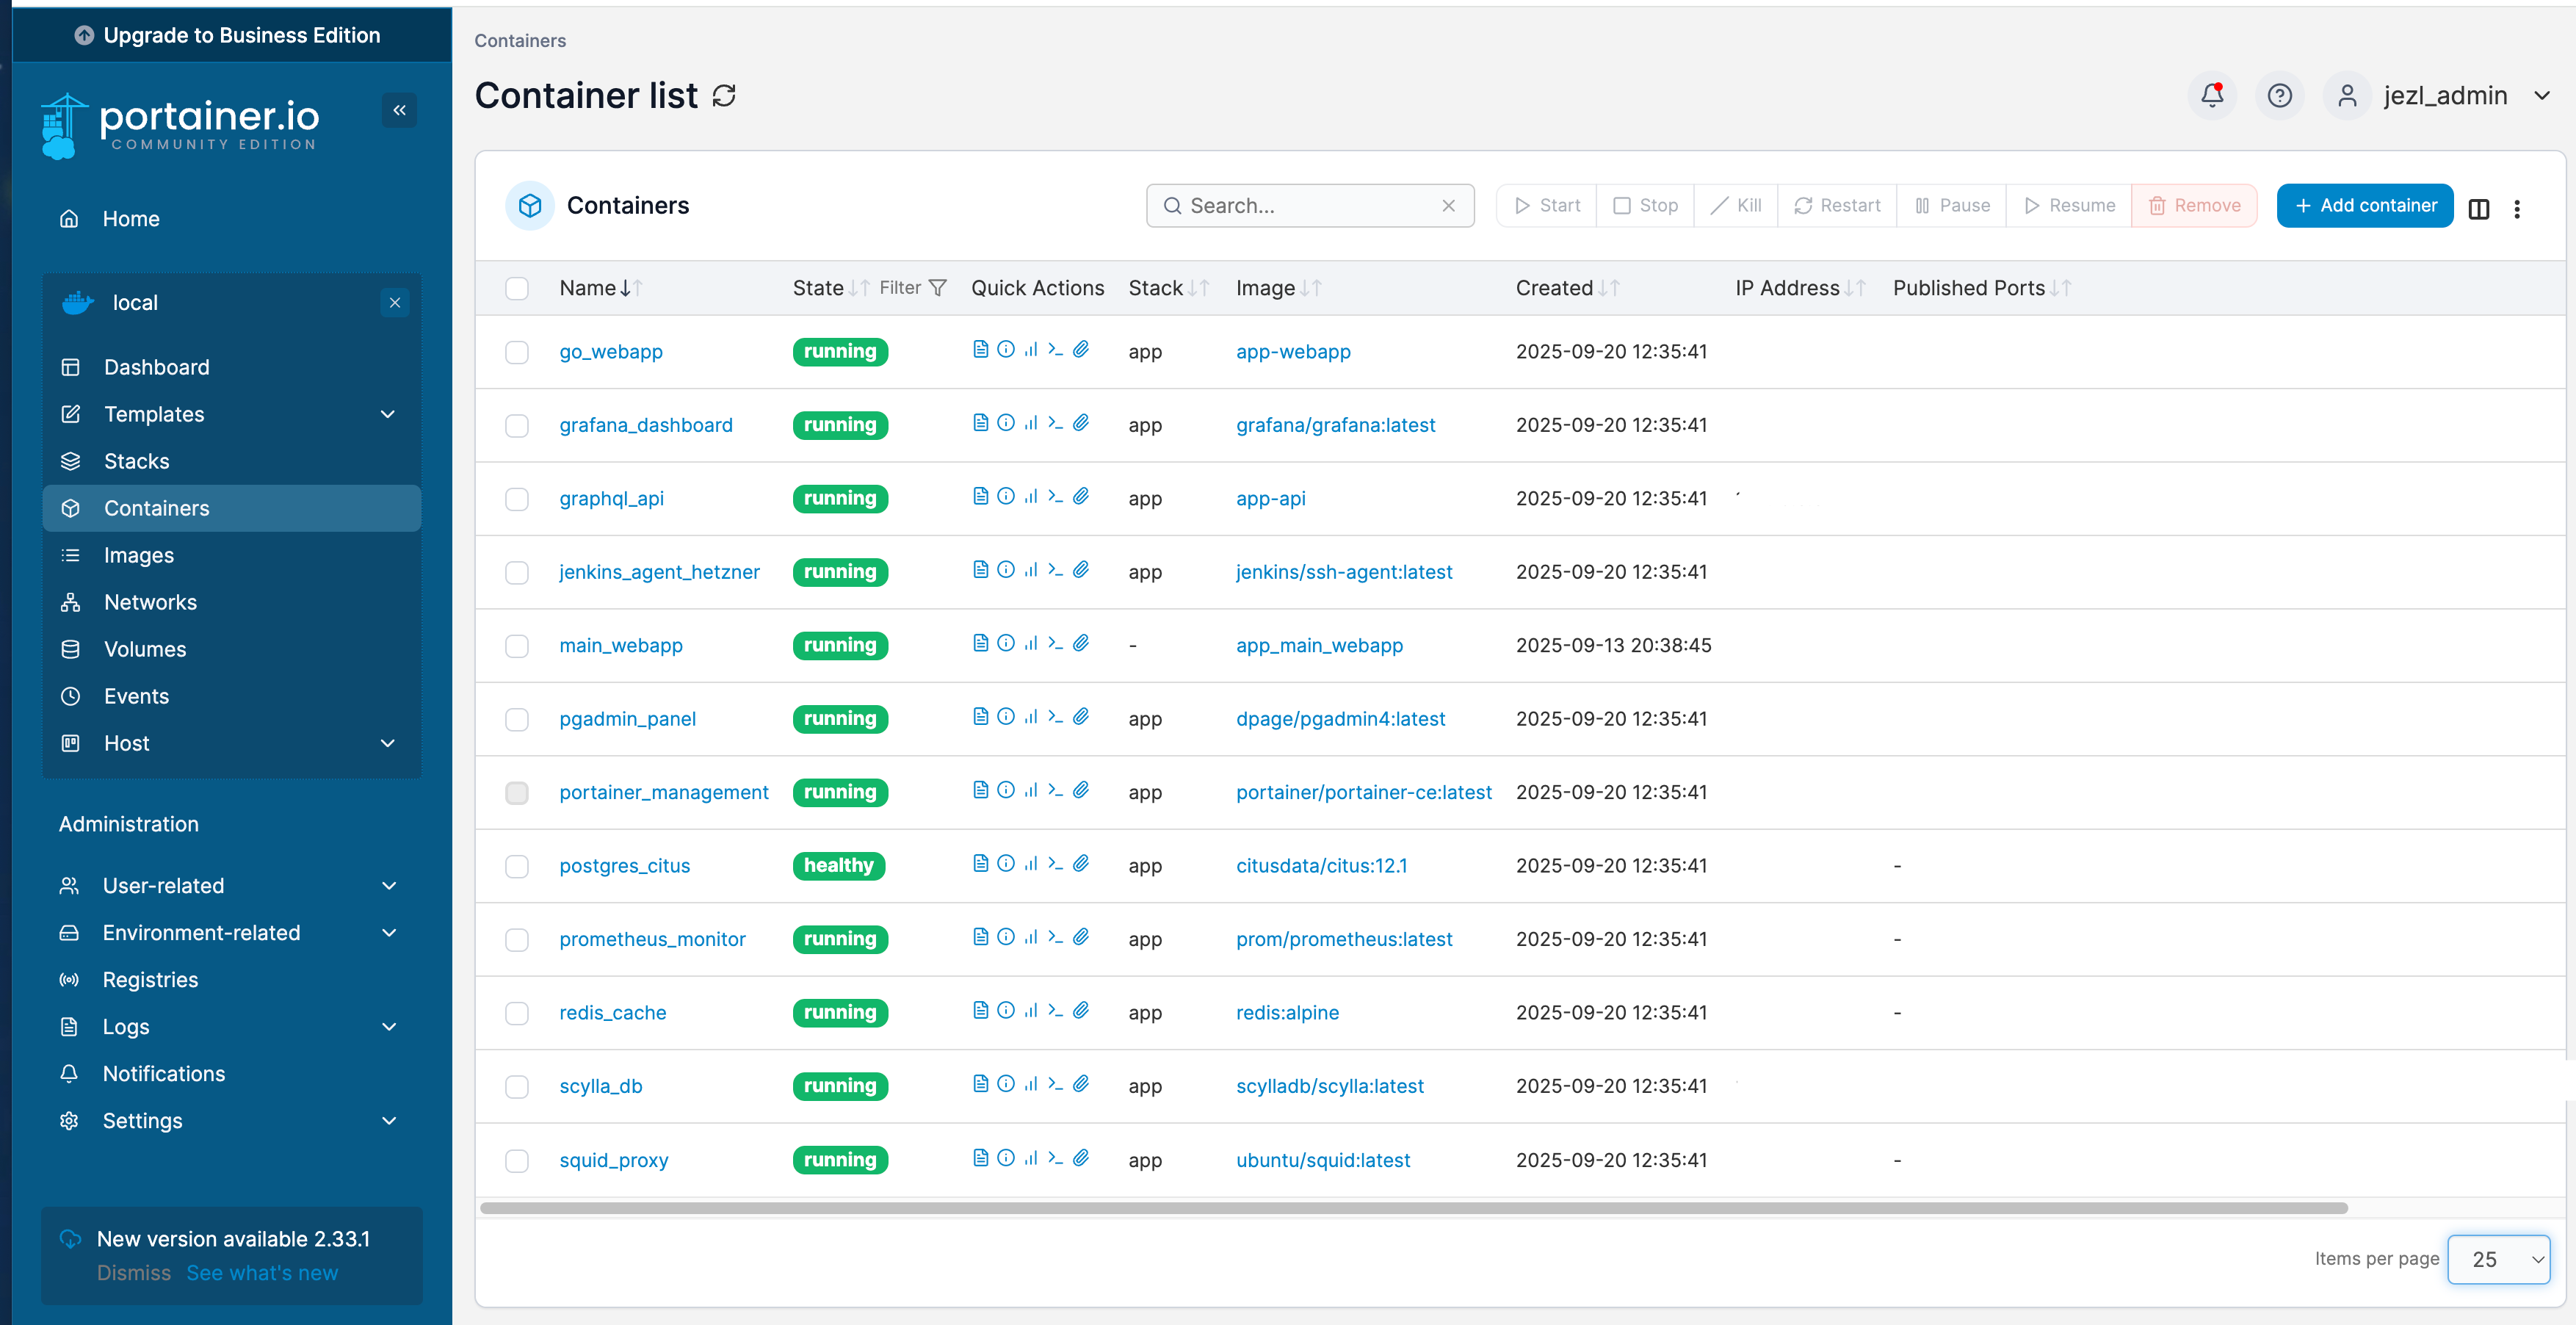2576x1325 pixels.
Task: Click the Add container button
Action: pyautogui.click(x=2364, y=205)
